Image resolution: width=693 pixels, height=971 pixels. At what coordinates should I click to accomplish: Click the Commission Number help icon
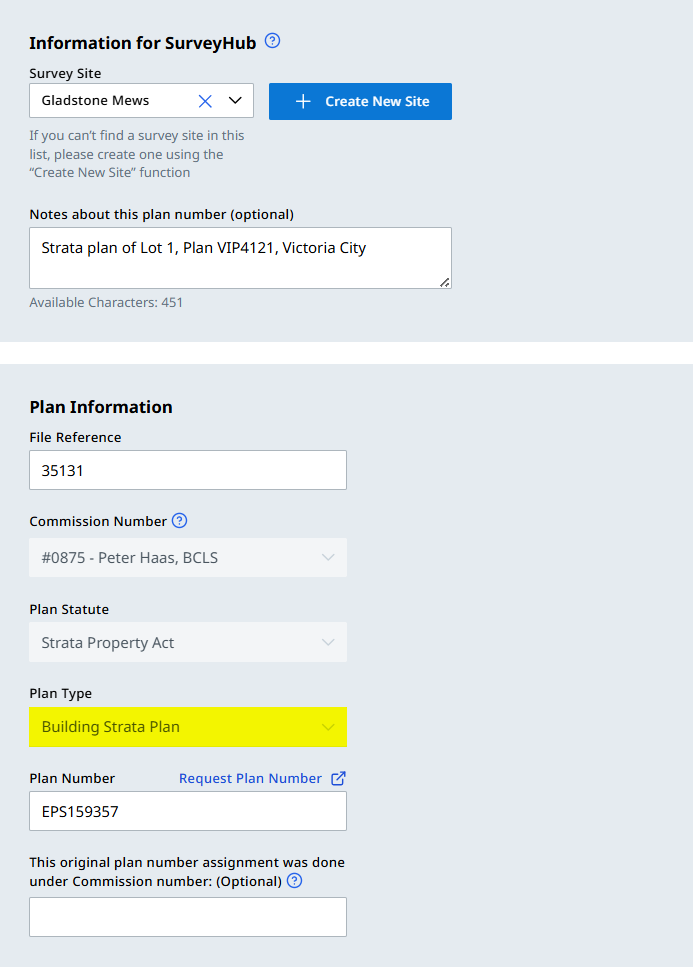(x=180, y=521)
